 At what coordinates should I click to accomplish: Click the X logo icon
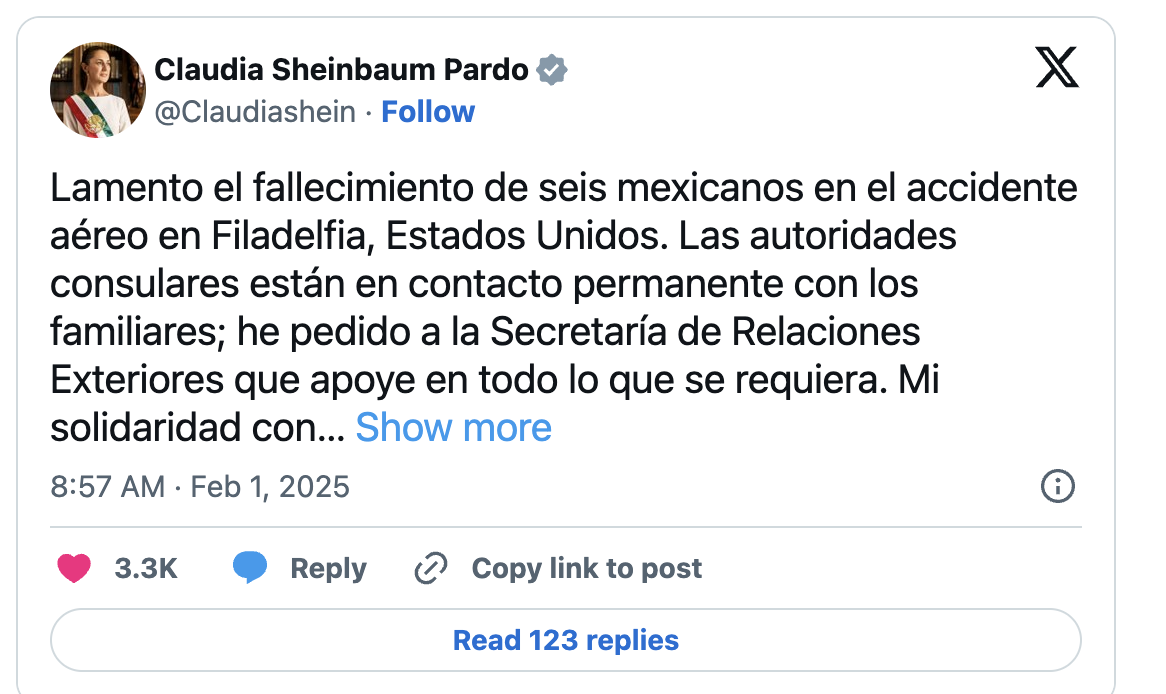click(x=1056, y=68)
